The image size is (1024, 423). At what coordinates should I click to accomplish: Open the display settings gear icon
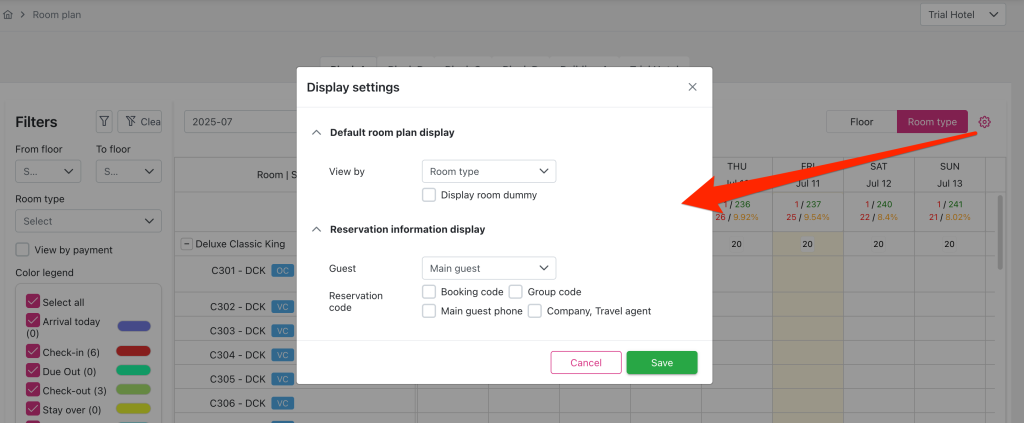tap(984, 122)
